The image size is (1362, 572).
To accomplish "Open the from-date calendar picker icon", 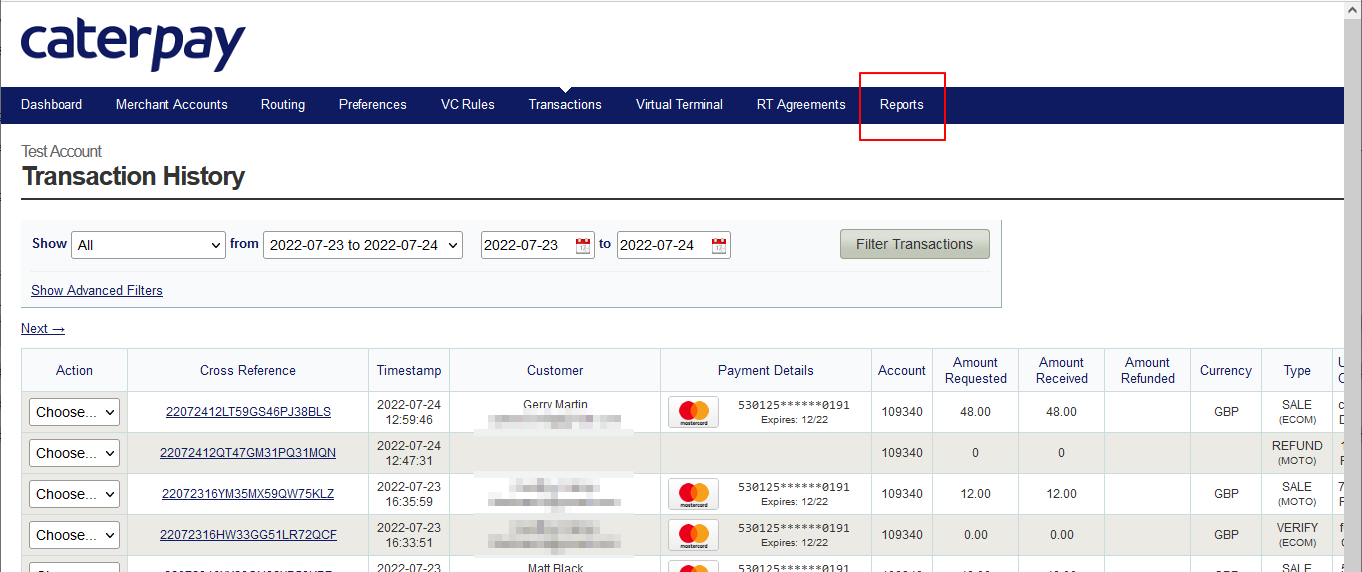I will pyautogui.click(x=583, y=246).
